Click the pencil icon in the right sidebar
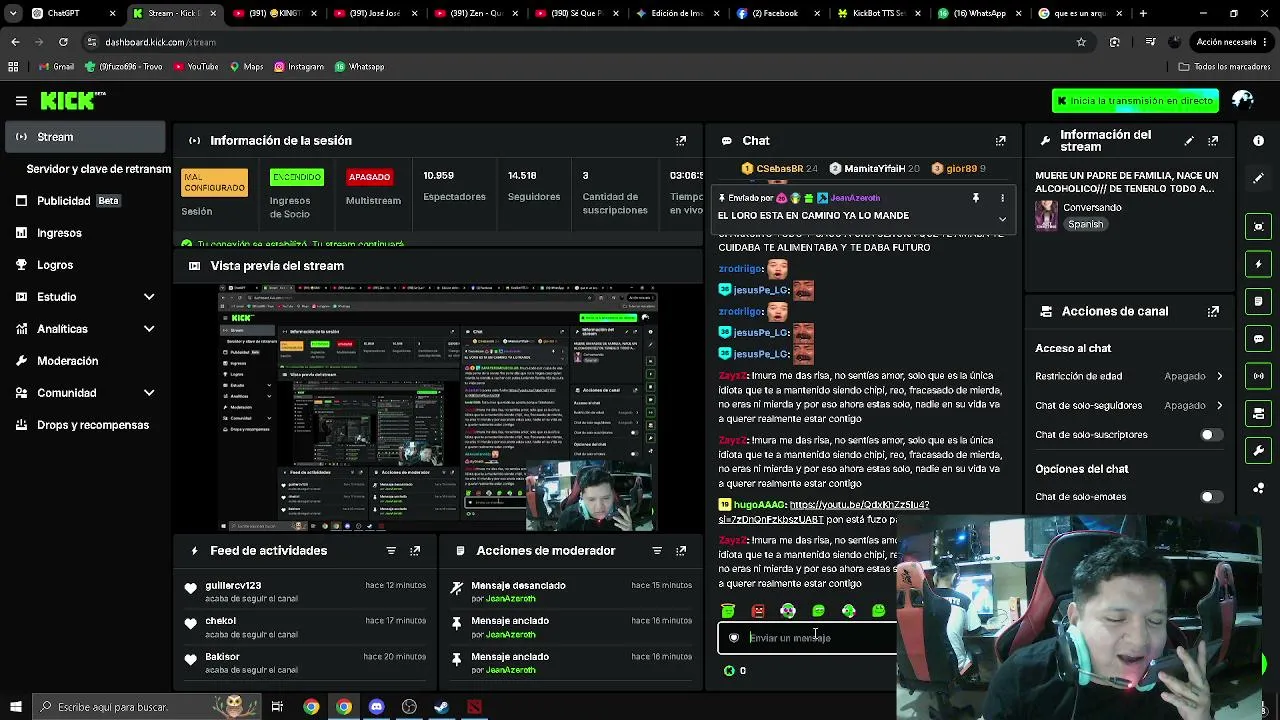Image resolution: width=1280 pixels, height=720 pixels. [x=1259, y=178]
